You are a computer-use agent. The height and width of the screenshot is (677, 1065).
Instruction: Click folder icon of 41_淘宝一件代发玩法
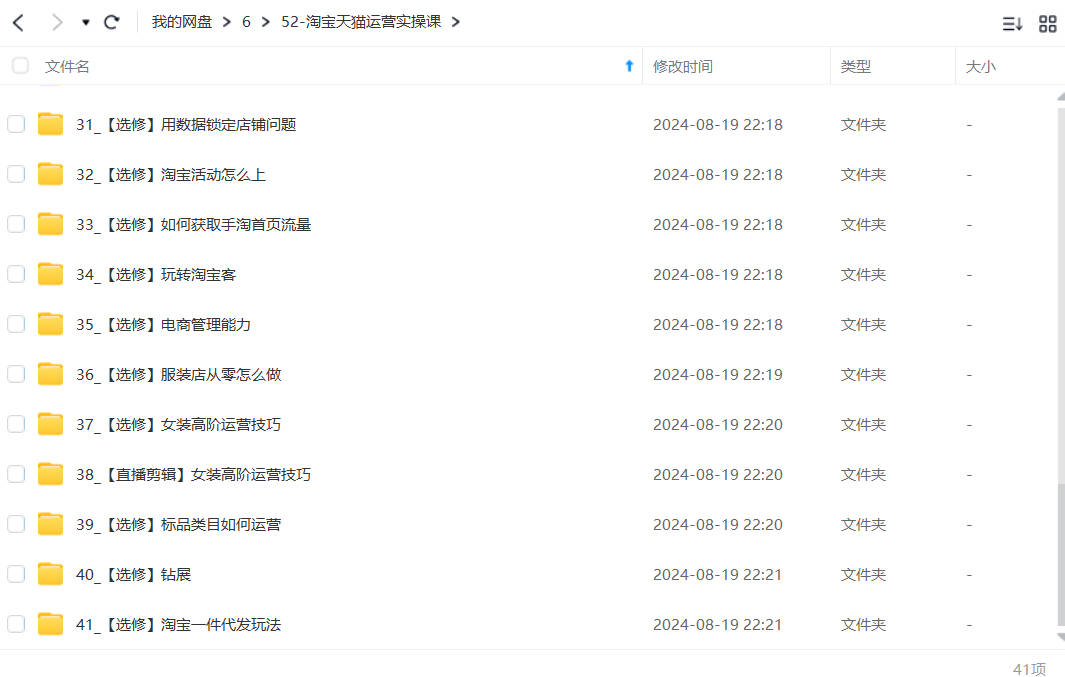pyautogui.click(x=50, y=624)
